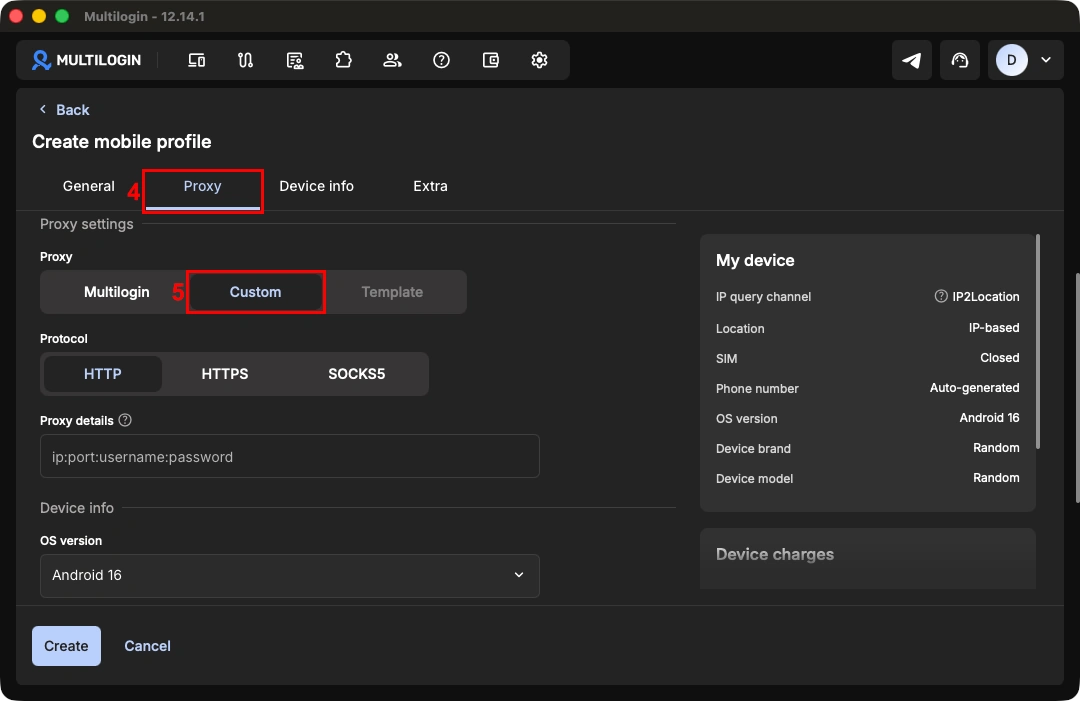Open the device profiles icon in toolbar
This screenshot has height=701, width=1080.
click(x=196, y=61)
